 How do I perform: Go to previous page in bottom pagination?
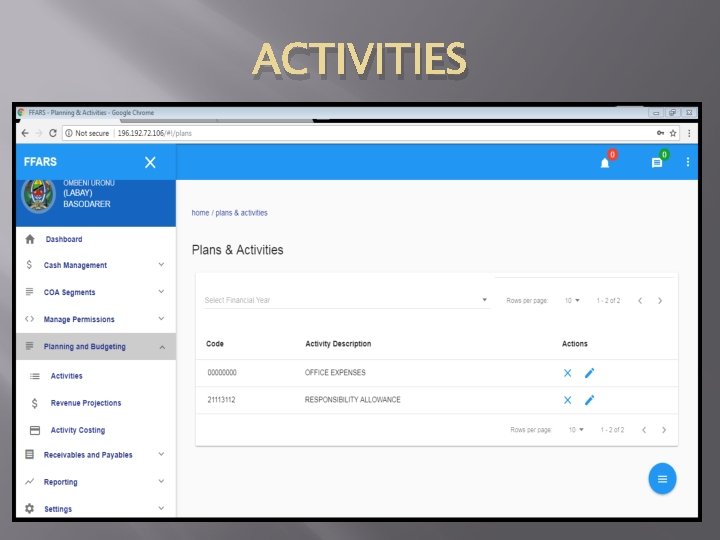click(644, 430)
